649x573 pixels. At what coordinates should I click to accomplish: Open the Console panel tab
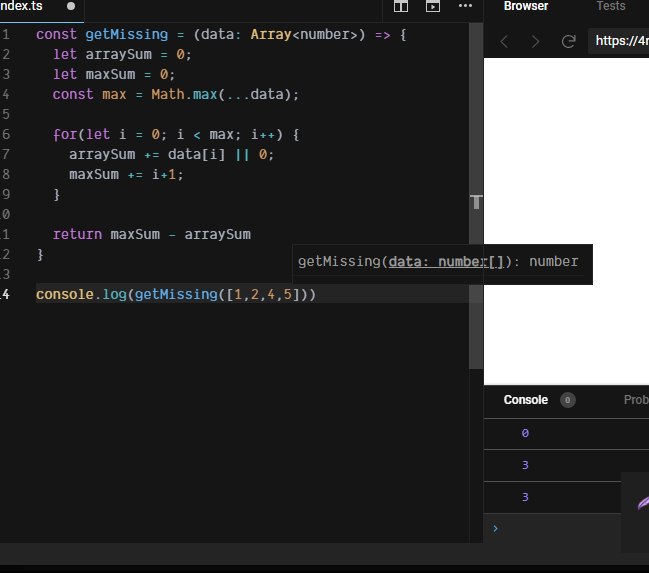click(x=526, y=400)
